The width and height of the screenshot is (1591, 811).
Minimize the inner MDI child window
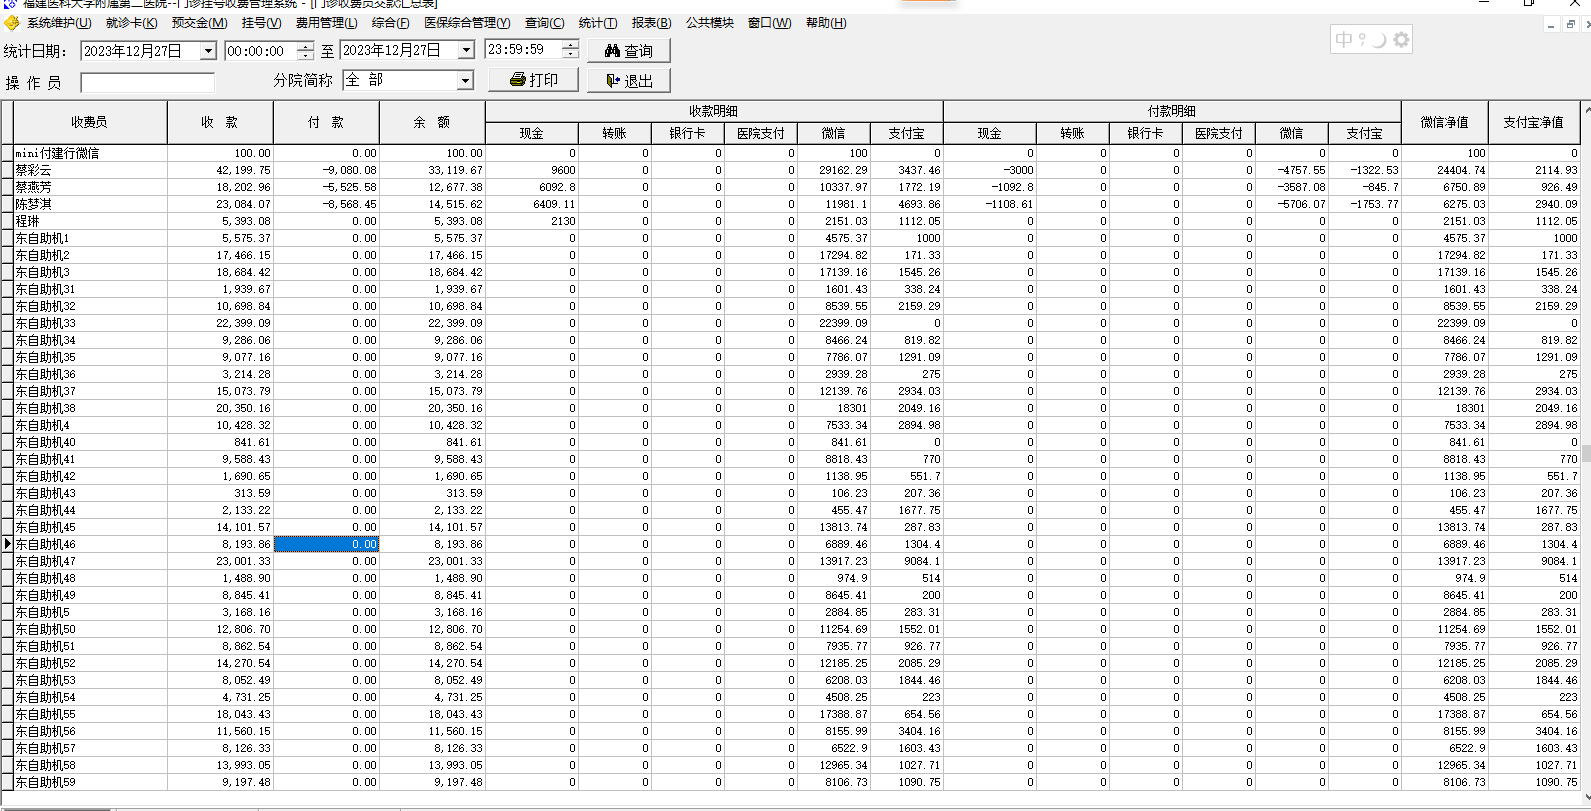pyautogui.click(x=1551, y=24)
